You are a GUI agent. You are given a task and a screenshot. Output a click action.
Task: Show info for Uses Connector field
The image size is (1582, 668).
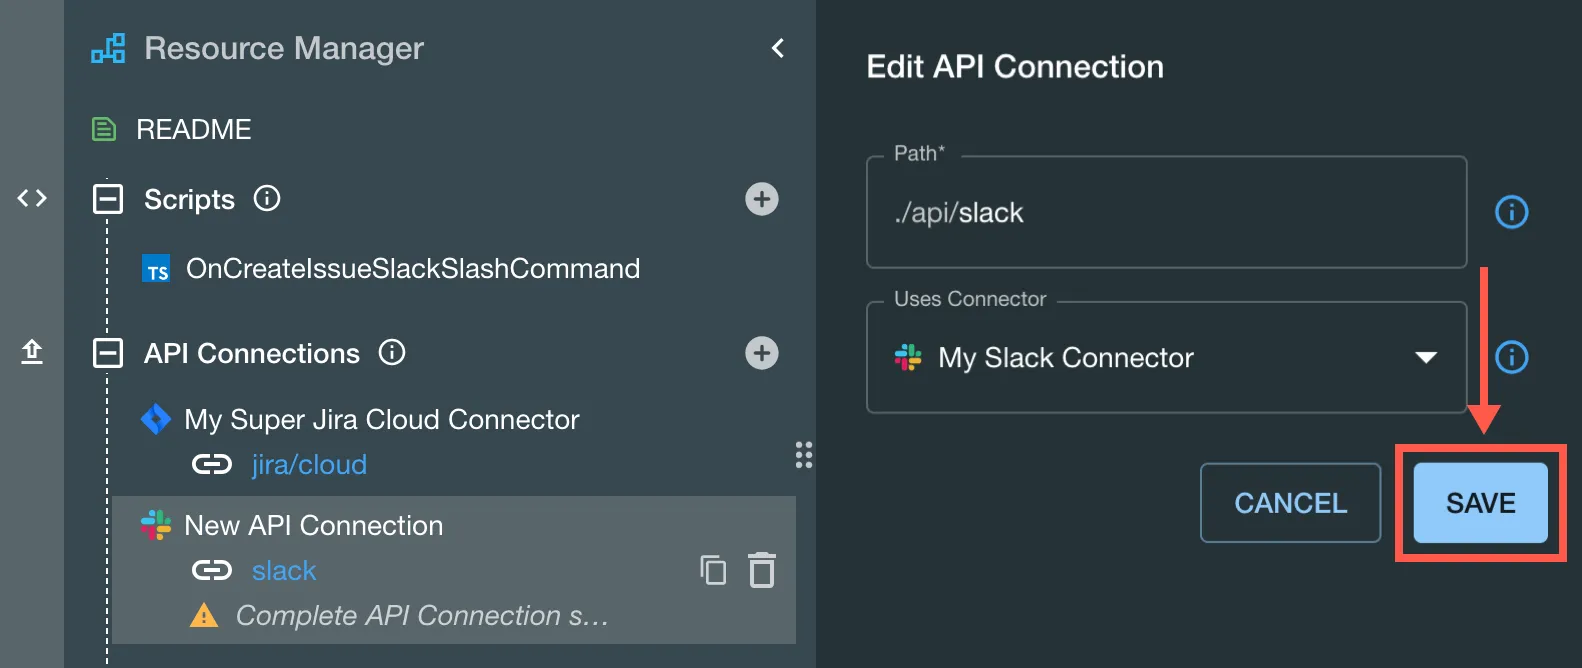click(1511, 357)
